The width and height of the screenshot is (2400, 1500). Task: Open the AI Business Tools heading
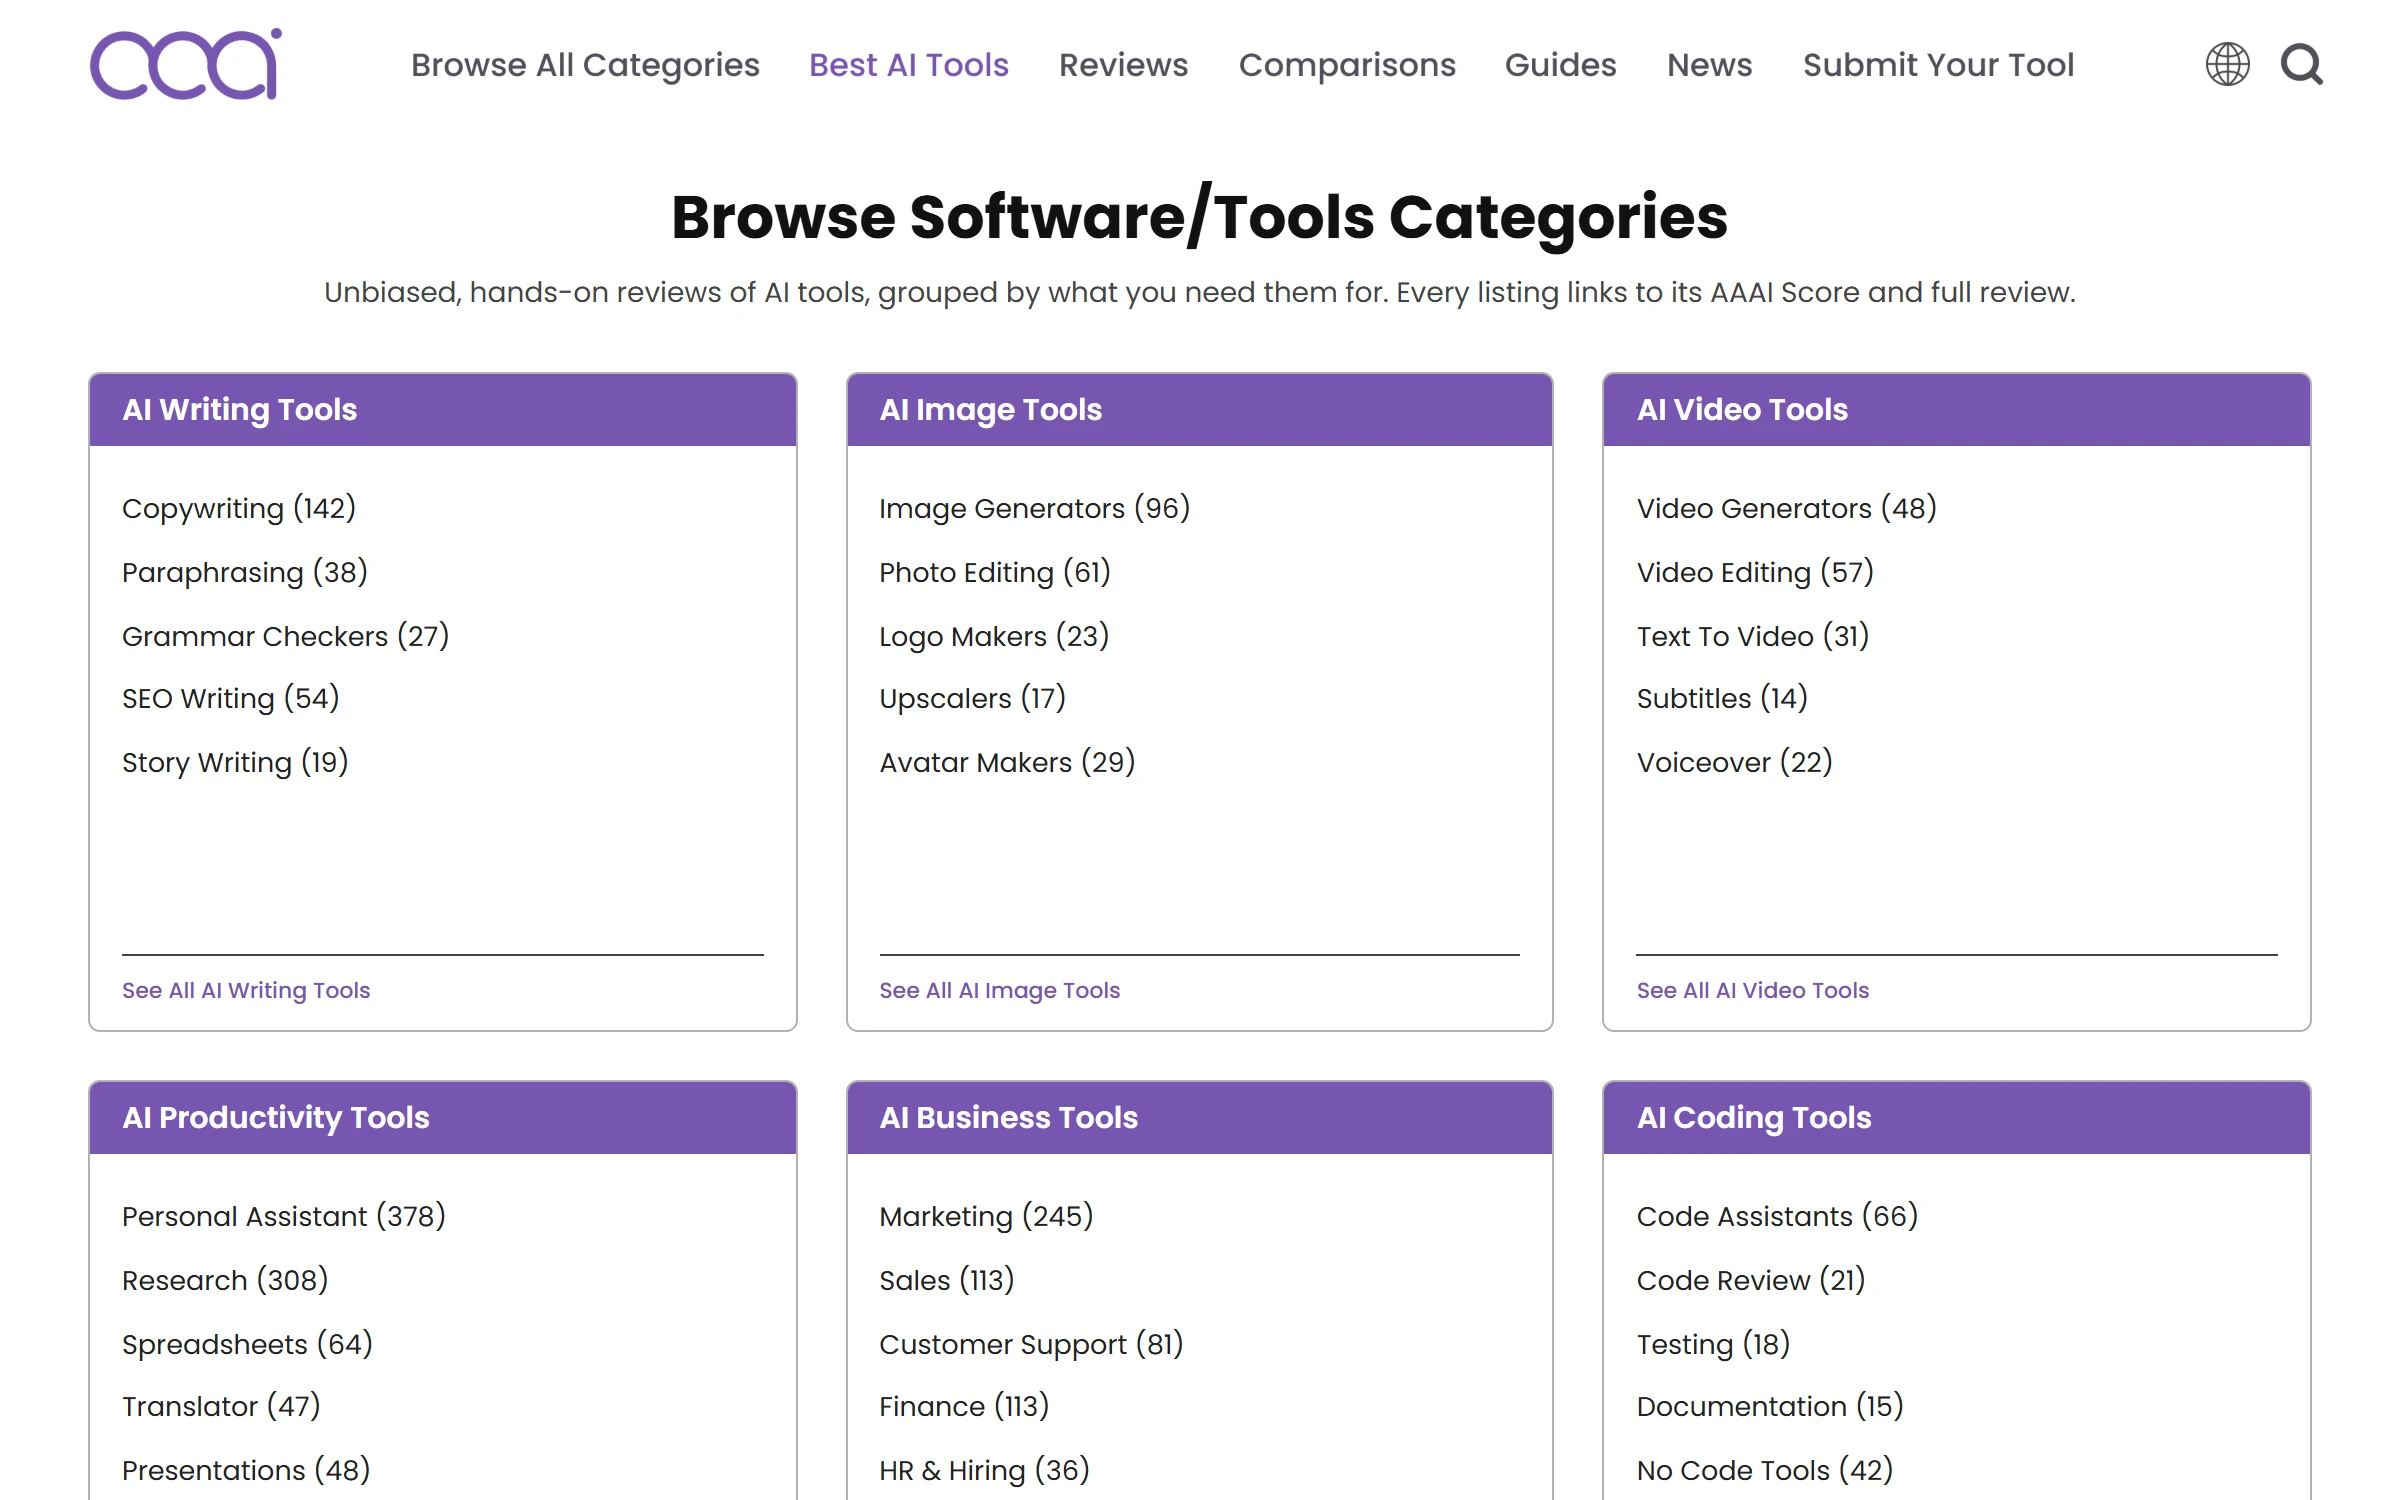click(x=1008, y=1118)
